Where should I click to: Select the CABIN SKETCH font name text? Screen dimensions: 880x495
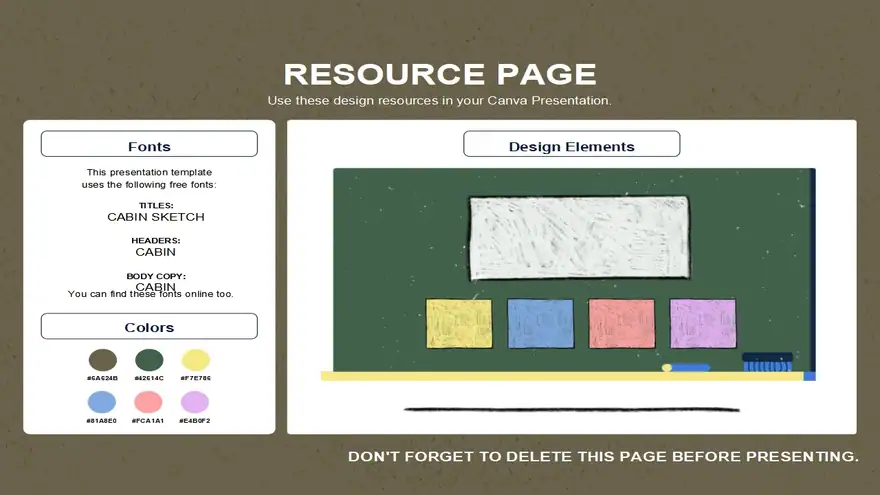(x=156, y=217)
